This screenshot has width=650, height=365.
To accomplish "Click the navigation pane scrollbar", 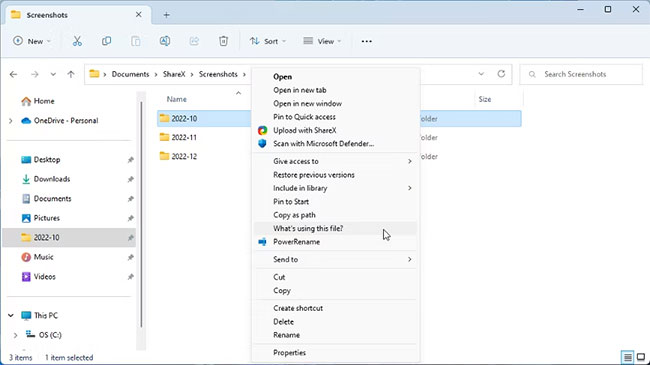I will pos(141,214).
